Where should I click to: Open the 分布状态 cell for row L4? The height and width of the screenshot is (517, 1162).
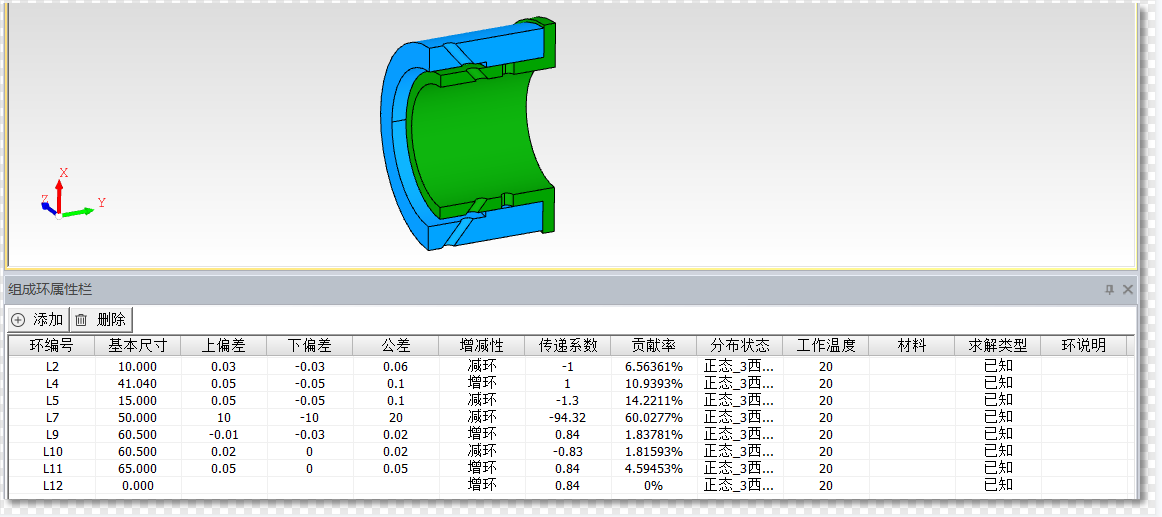(x=739, y=383)
